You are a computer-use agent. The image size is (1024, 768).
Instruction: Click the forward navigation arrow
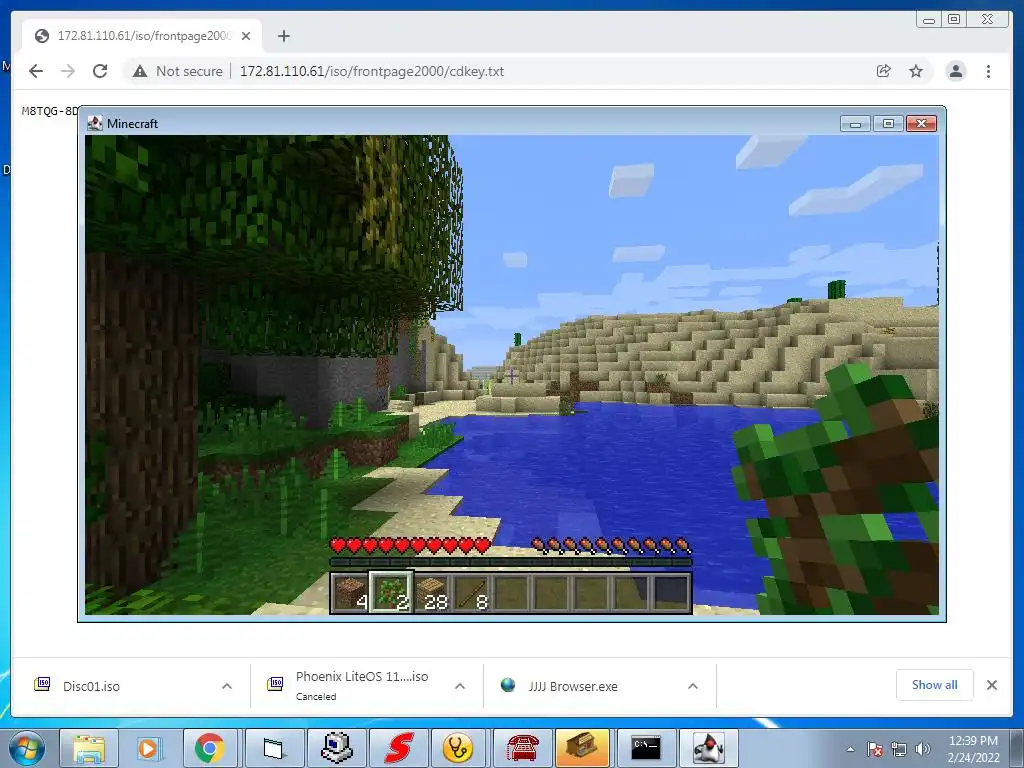pos(68,71)
